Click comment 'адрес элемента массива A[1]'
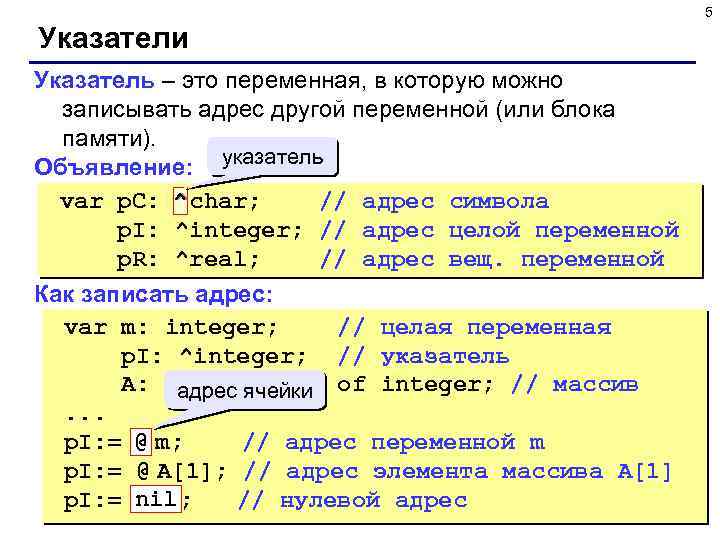The width and height of the screenshot is (720, 540). (479, 472)
